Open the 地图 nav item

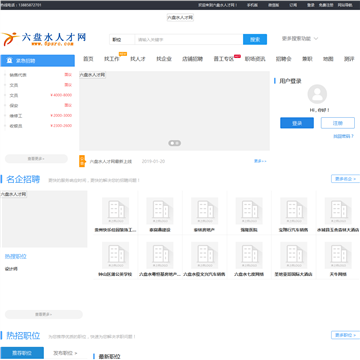328,59
